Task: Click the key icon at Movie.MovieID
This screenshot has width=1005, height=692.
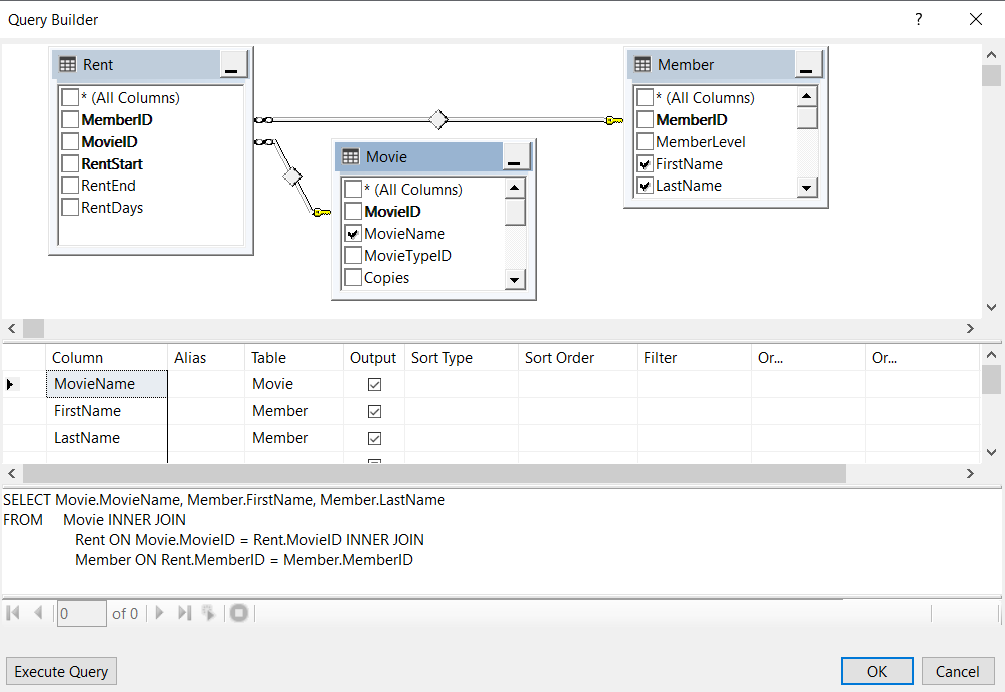Action: point(322,212)
